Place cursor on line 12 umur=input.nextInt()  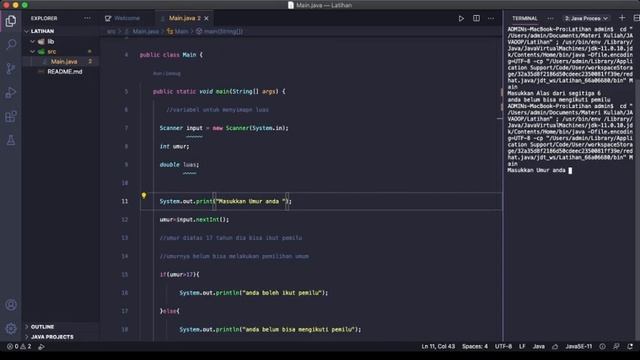click(x=194, y=220)
